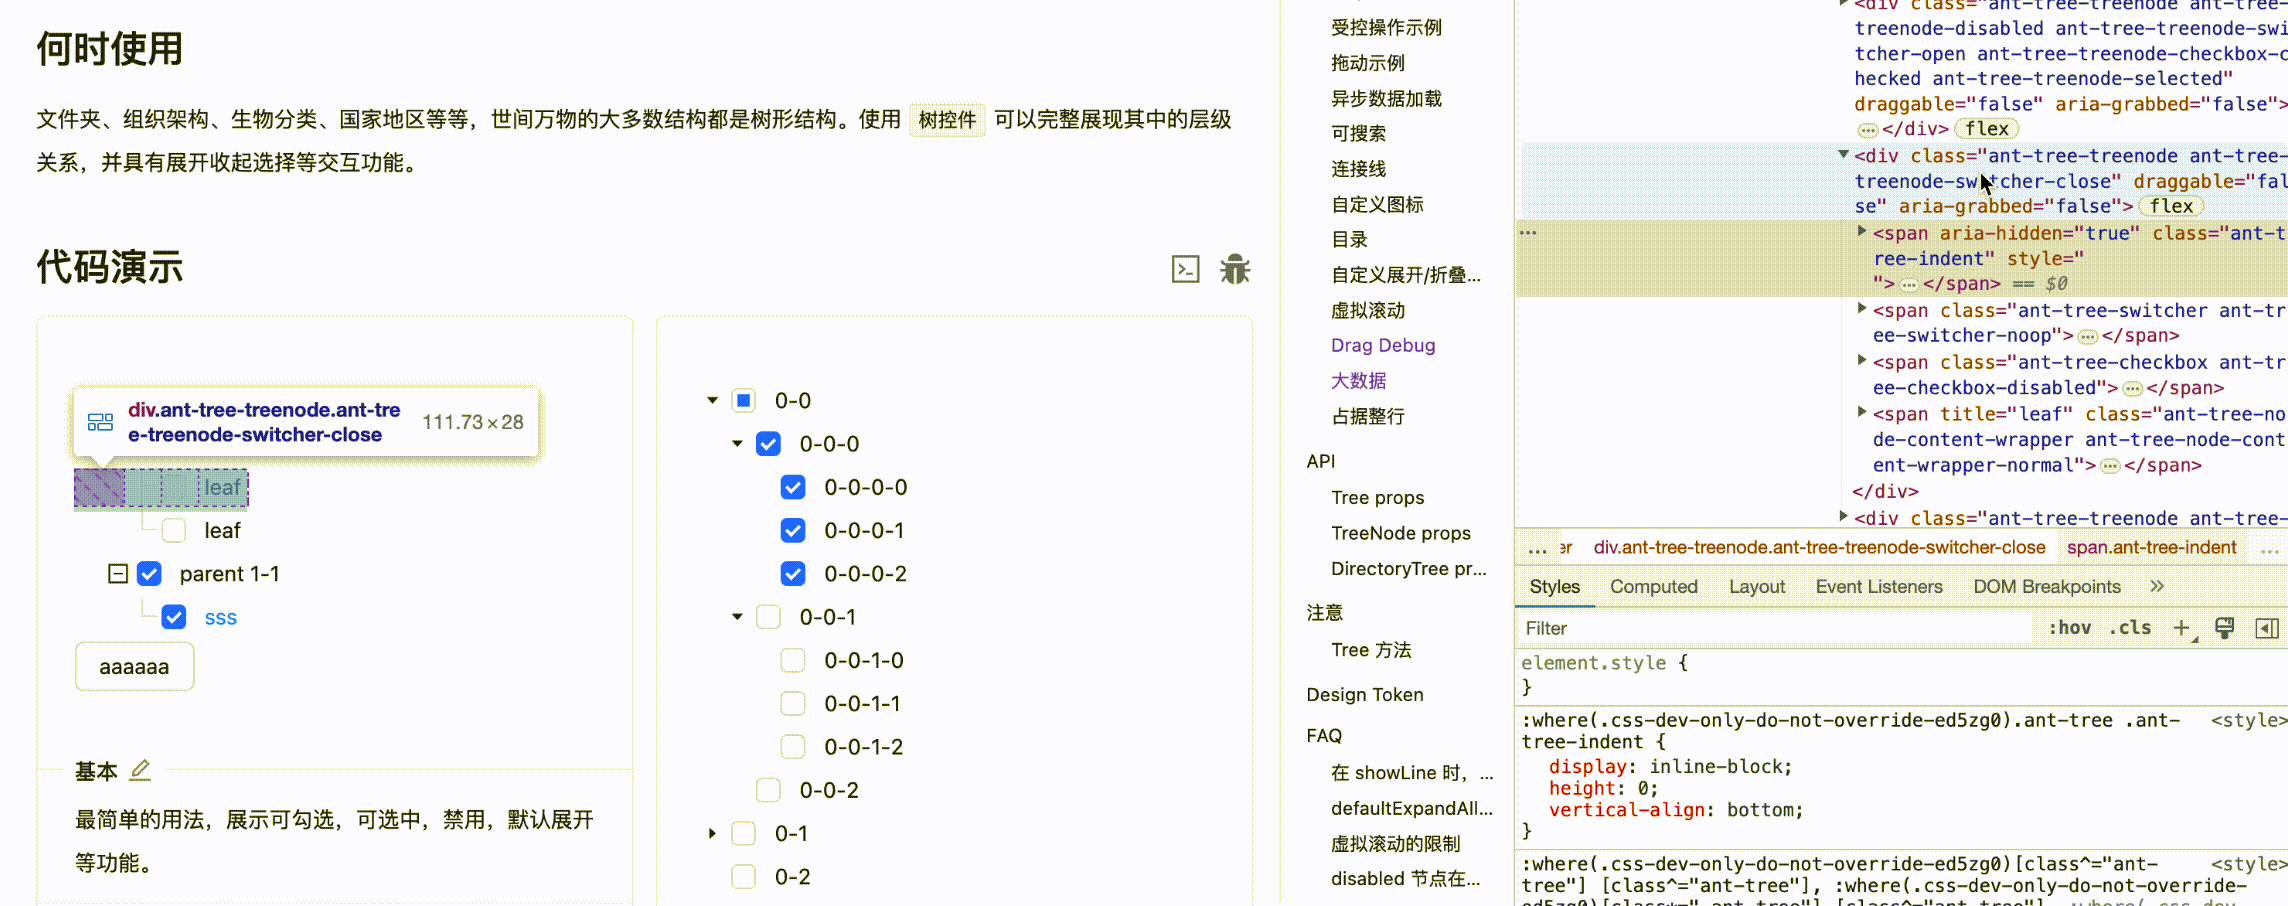Toggle the computed styles sidebar icon
2288x906 pixels.
(x=2266, y=628)
